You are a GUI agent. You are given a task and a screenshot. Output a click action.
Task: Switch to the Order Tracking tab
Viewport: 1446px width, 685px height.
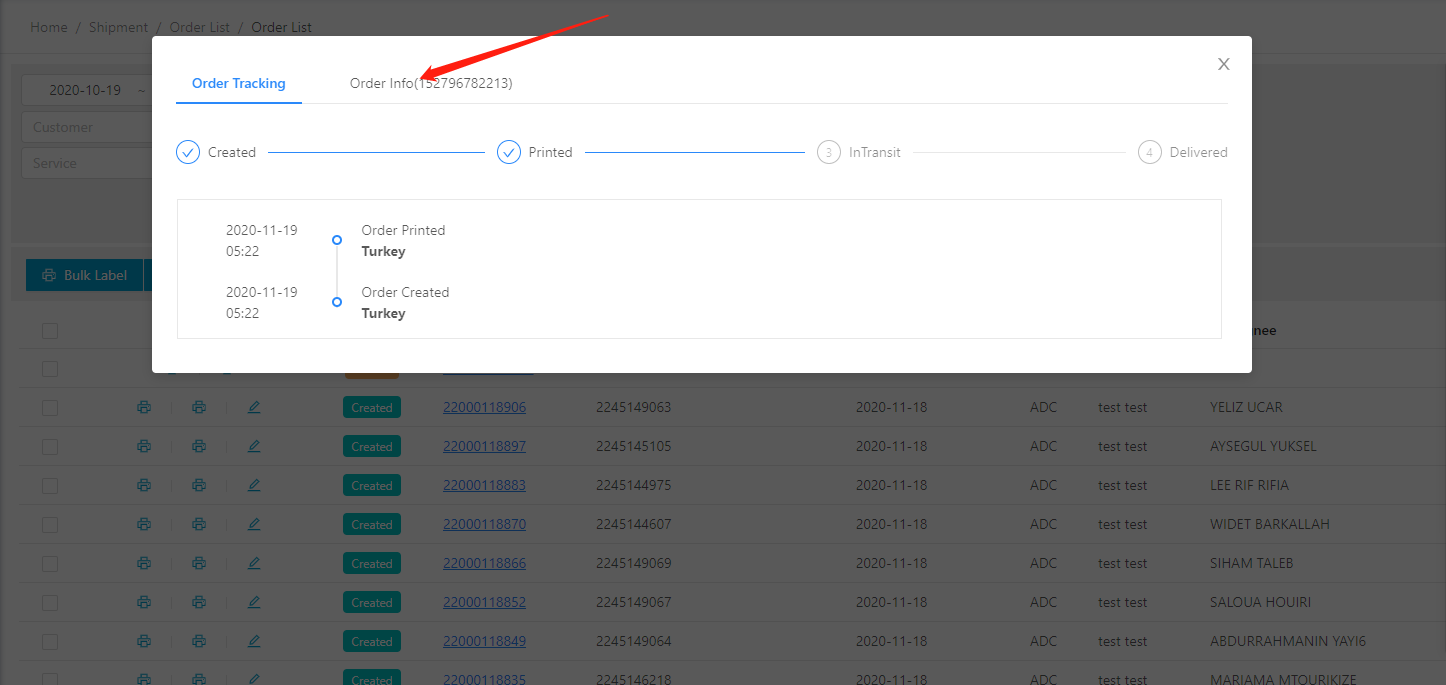[239, 83]
